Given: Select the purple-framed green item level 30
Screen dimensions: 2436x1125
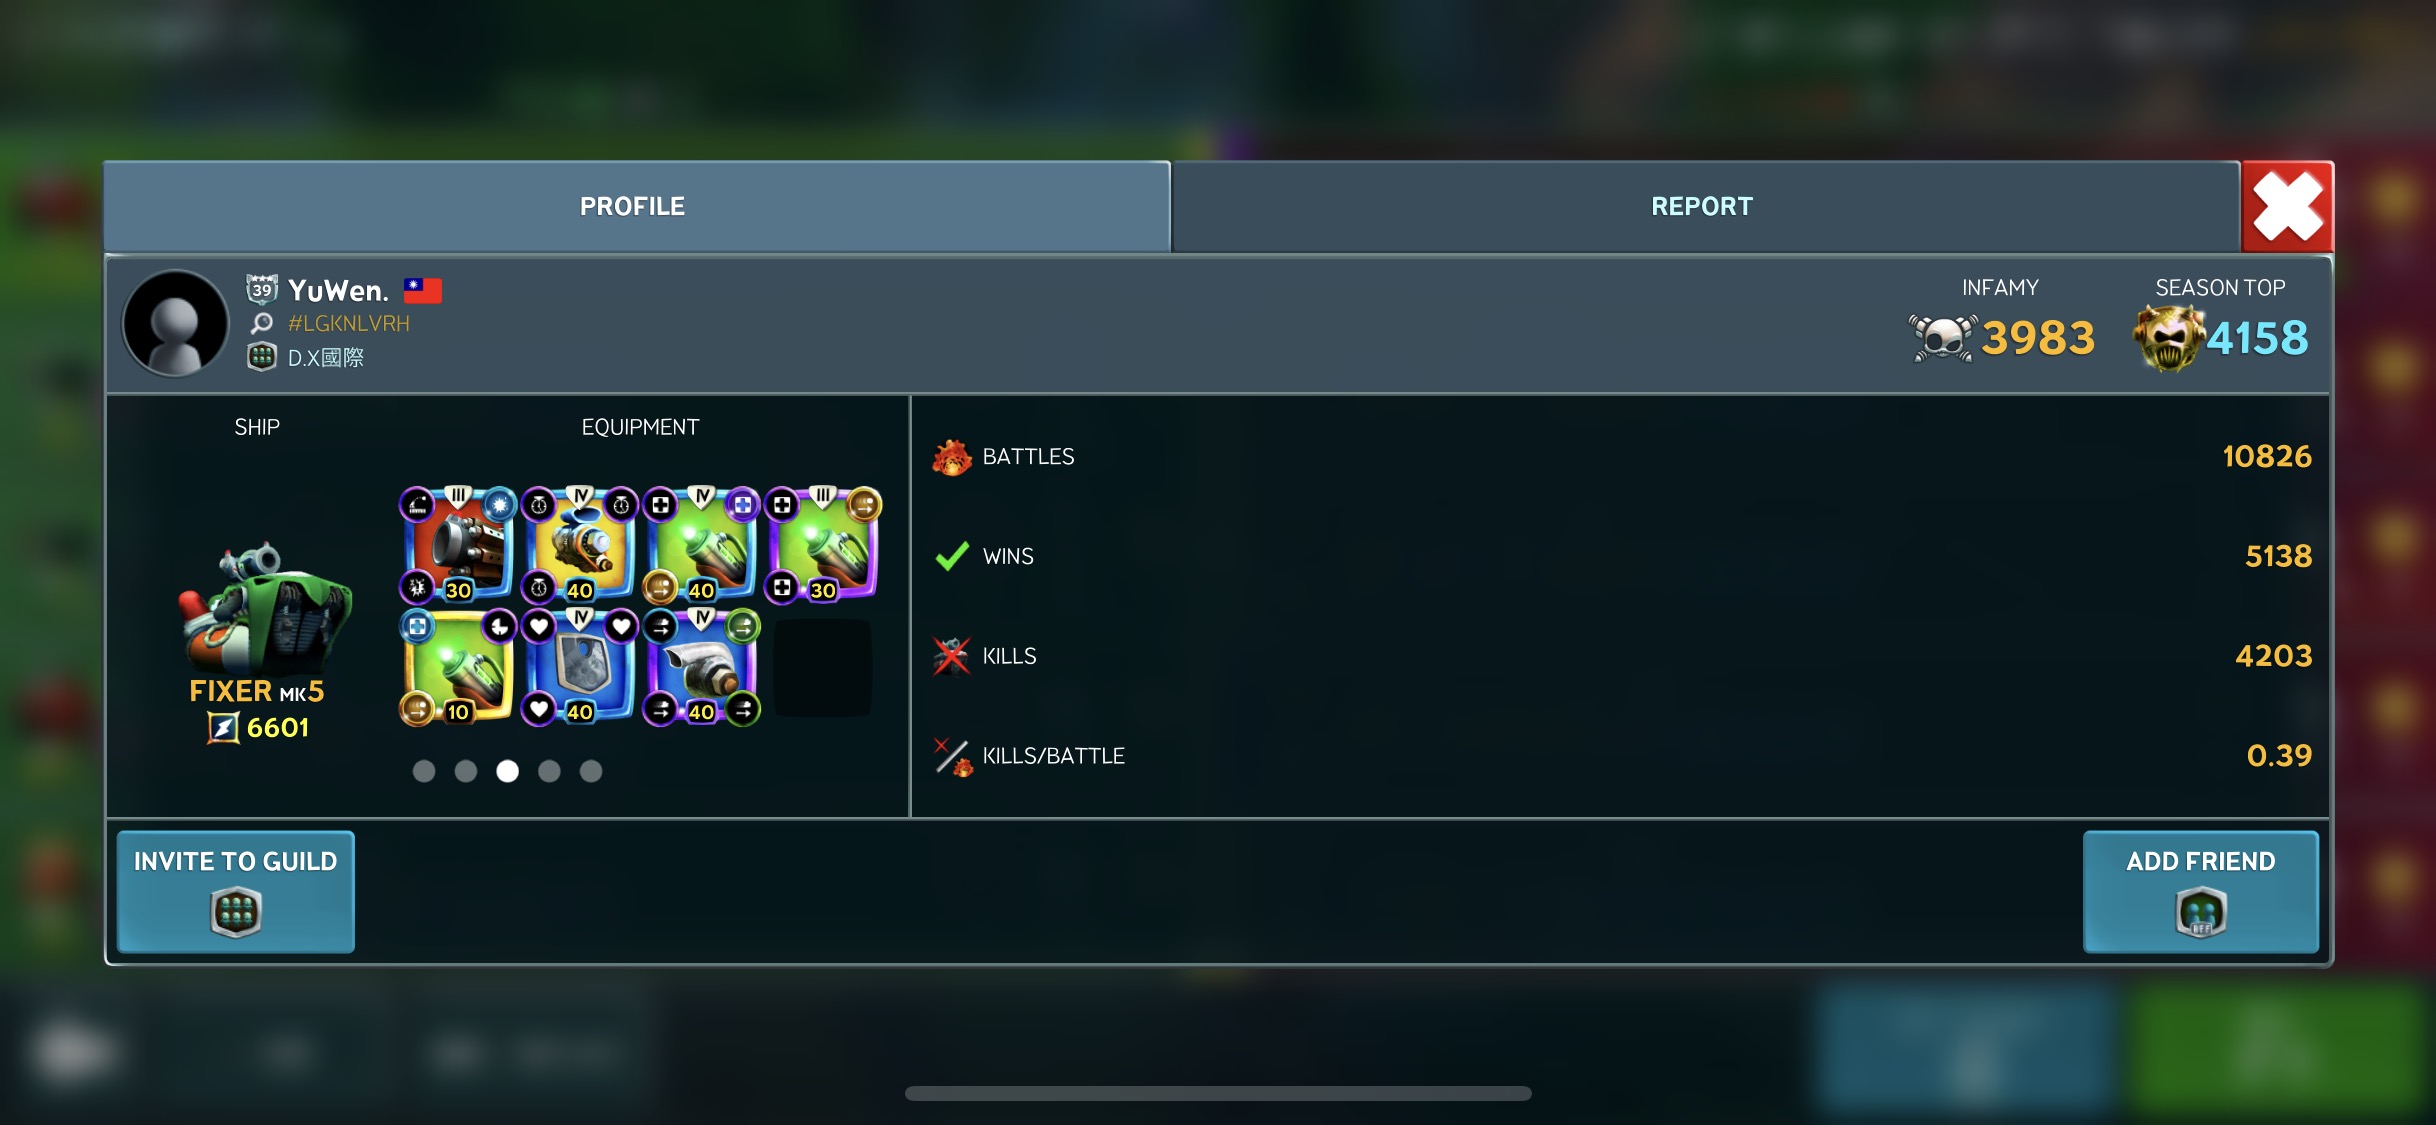Looking at the screenshot, I should pyautogui.click(x=824, y=544).
